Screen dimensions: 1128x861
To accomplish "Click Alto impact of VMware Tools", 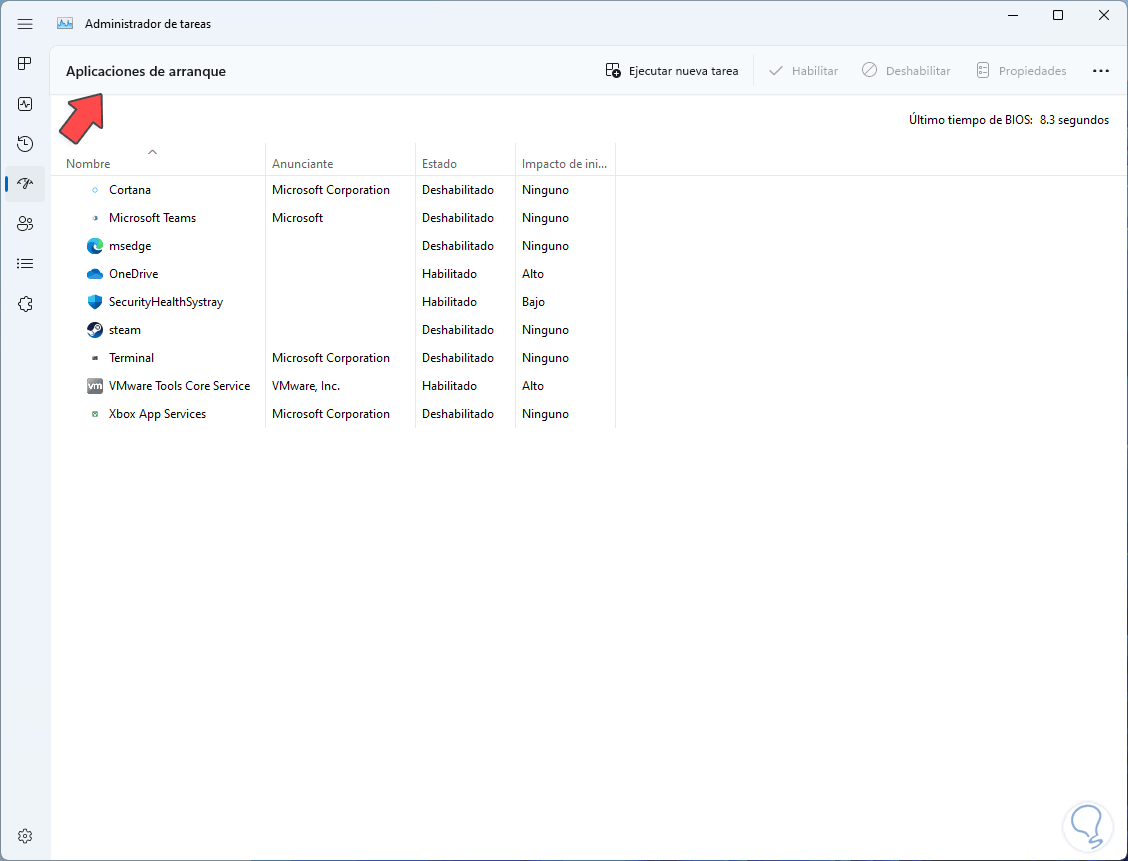I will tap(532, 386).
